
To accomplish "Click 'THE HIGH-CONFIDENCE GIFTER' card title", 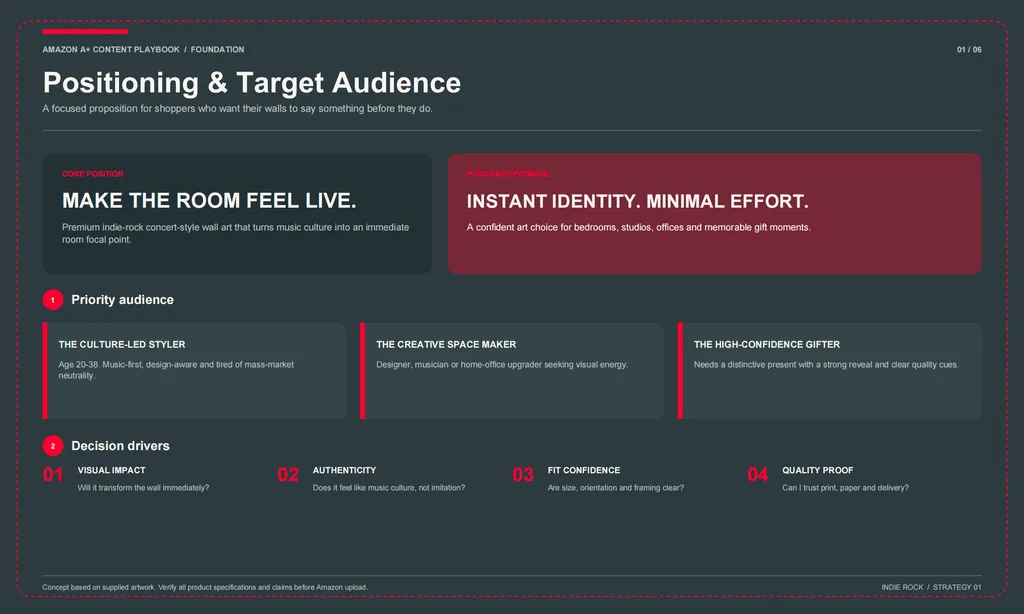I will pyautogui.click(x=767, y=344).
